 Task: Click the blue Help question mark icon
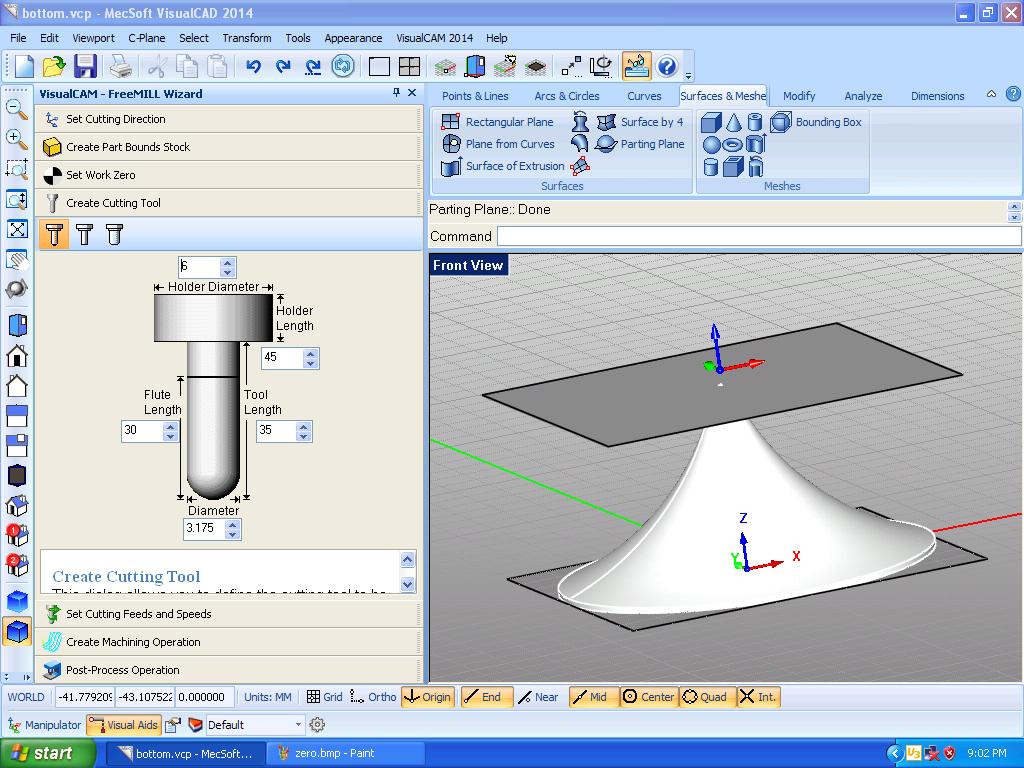point(667,67)
